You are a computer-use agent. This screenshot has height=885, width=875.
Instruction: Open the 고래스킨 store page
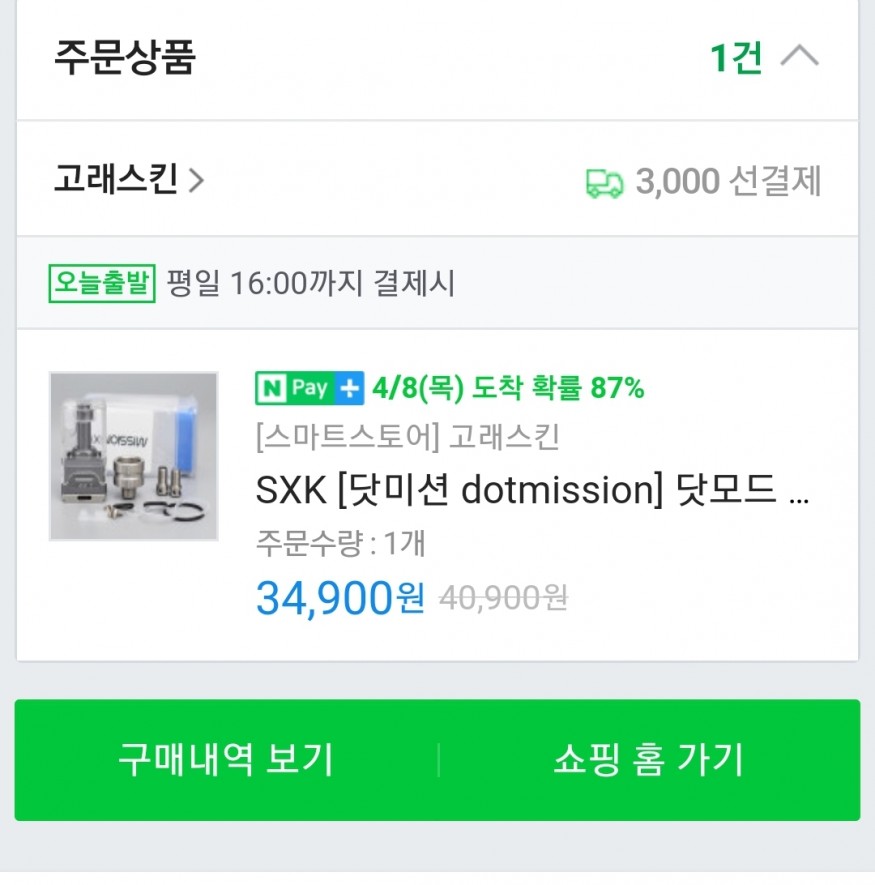coord(116,181)
